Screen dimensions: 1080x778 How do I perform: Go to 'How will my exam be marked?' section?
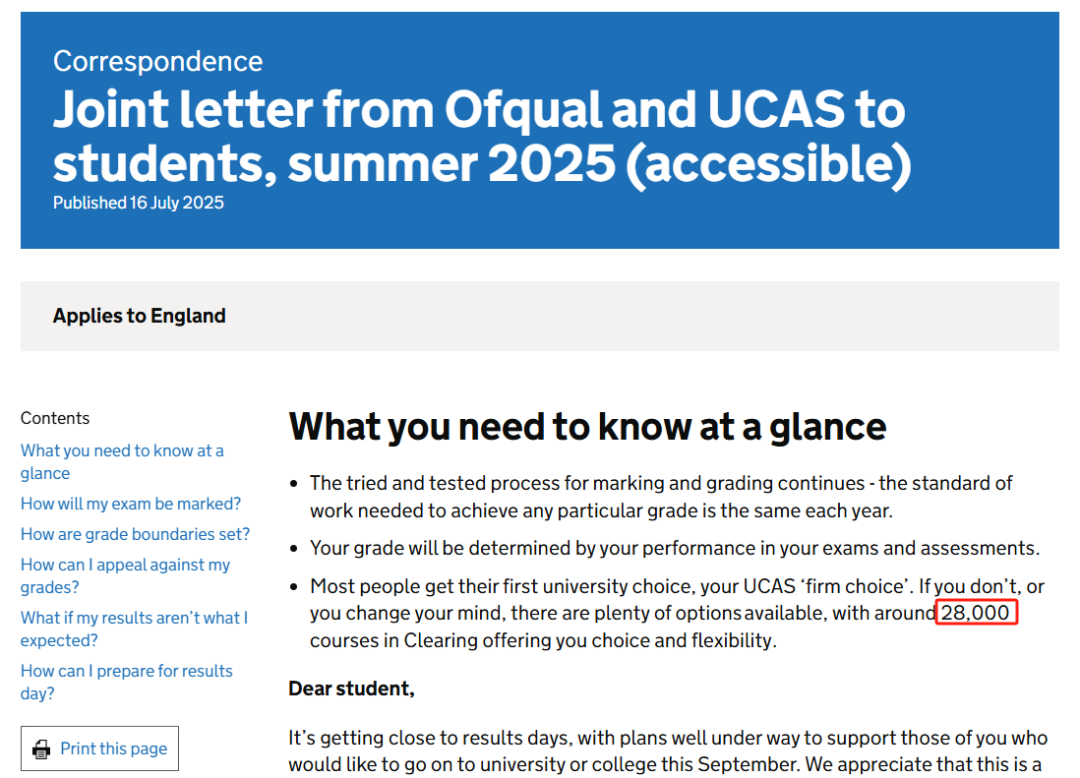point(131,504)
